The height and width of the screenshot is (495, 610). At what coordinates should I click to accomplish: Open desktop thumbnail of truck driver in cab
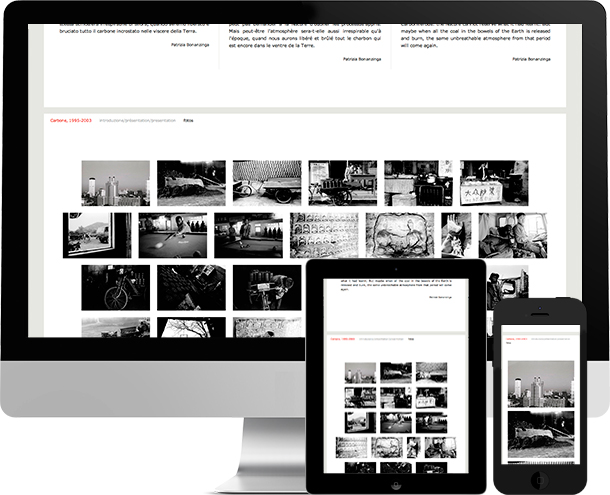pyautogui.click(x=513, y=235)
